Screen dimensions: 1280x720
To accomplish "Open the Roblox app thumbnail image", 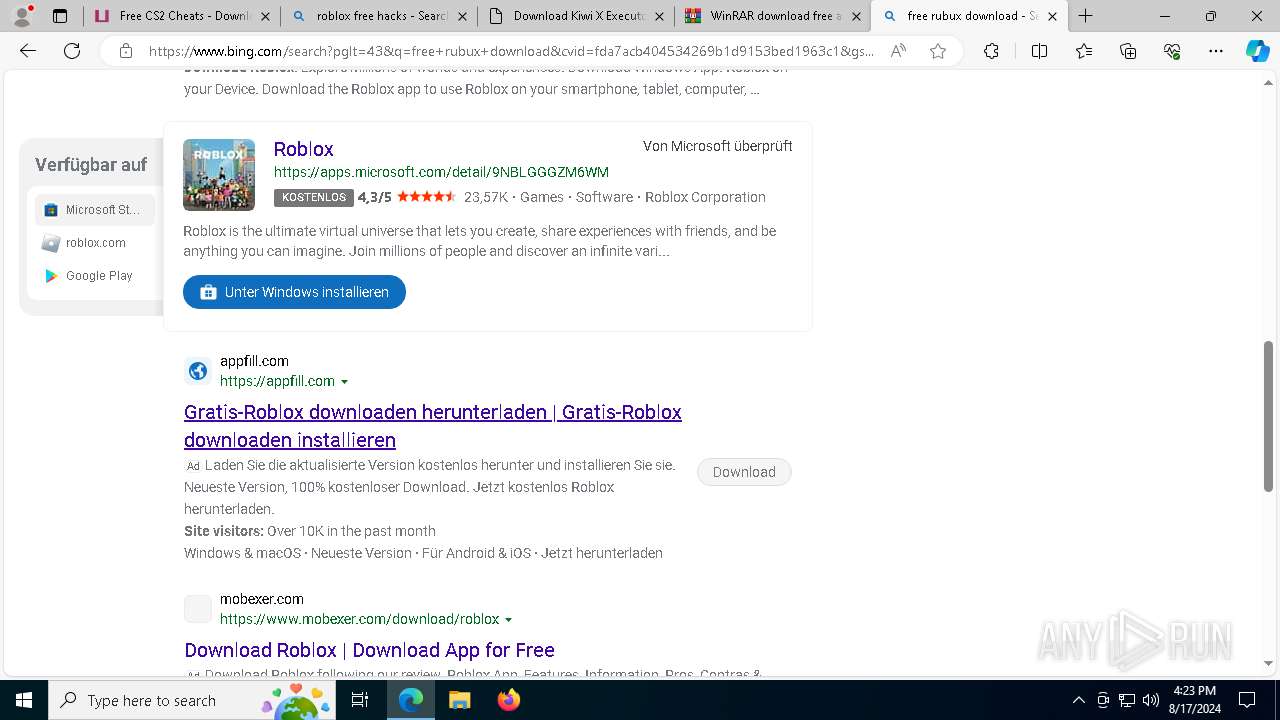I will point(219,175).
